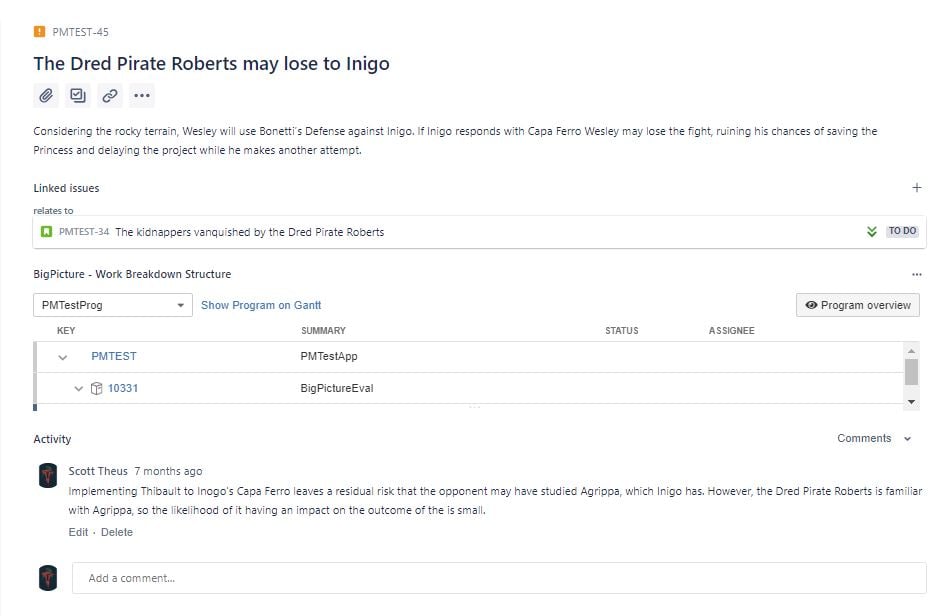The image size is (946, 616).
Task: Click the TO DO status lozenge
Action: point(902,231)
